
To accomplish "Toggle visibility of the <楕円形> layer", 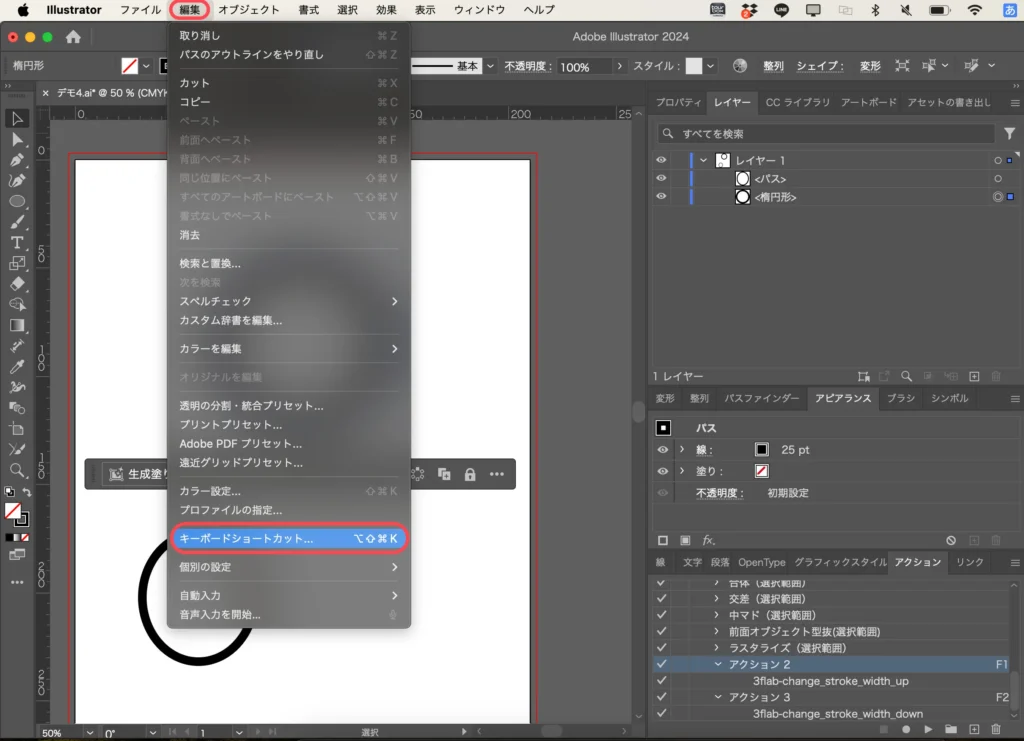I will coord(661,197).
